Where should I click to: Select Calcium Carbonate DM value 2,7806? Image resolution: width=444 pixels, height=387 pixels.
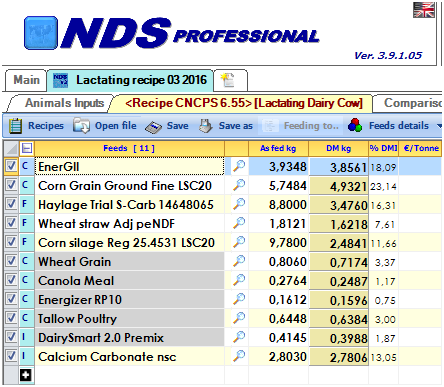pos(338,356)
